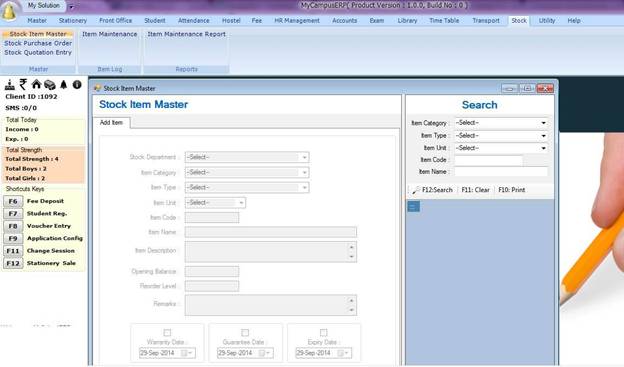Tick the Guarantee Date checkbox
Image resolution: width=624 pixels, height=367 pixels.
[245, 332]
